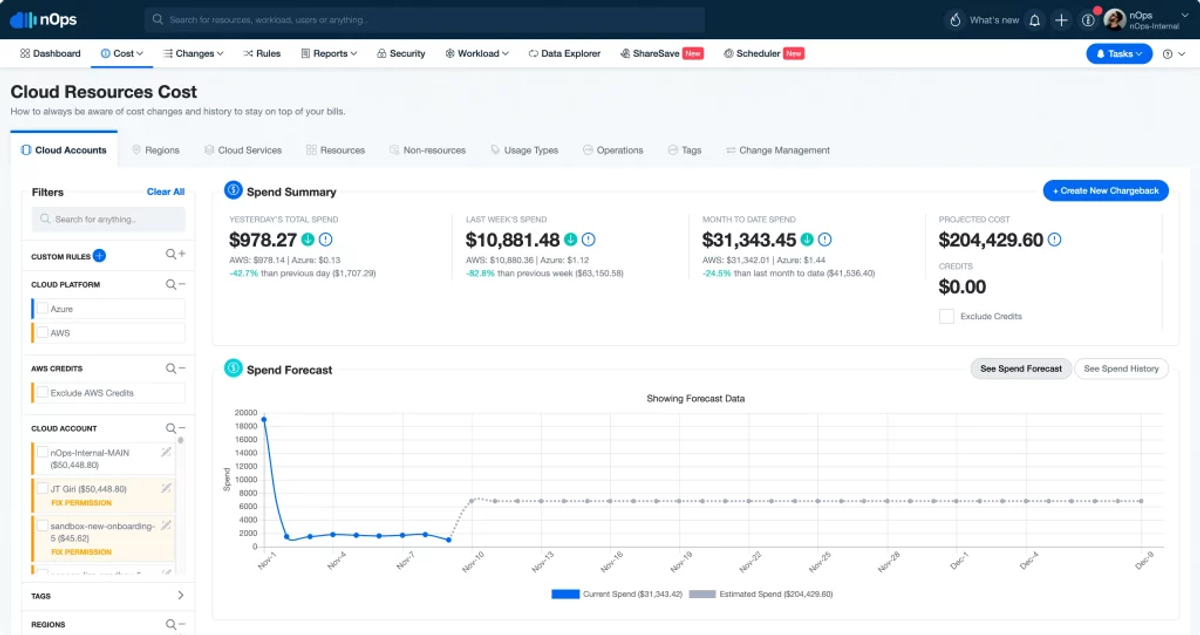Click search-minus icon for Regions filter
Screen dimensions: 1200x635
click(x=175, y=624)
